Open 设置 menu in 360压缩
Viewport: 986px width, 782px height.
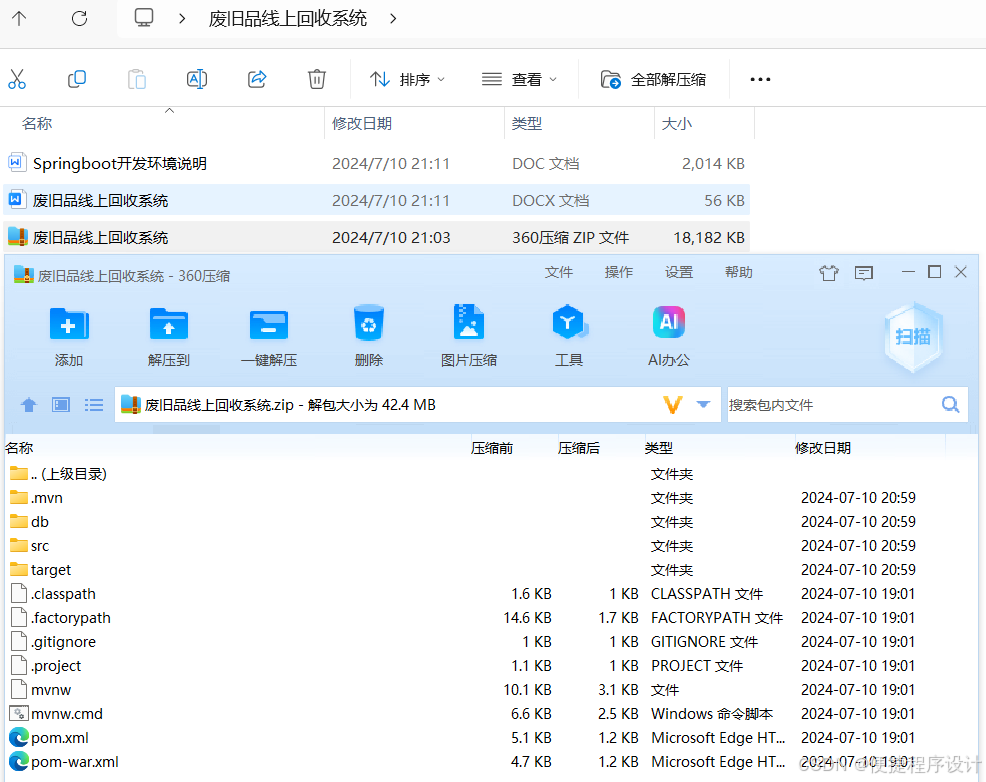click(x=679, y=272)
